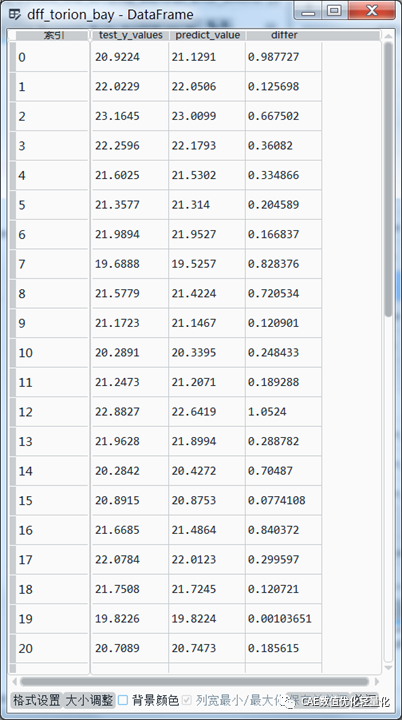This screenshot has width=402, height=720.
Task: Select cell with value 0.720534
Action: (x=283, y=293)
